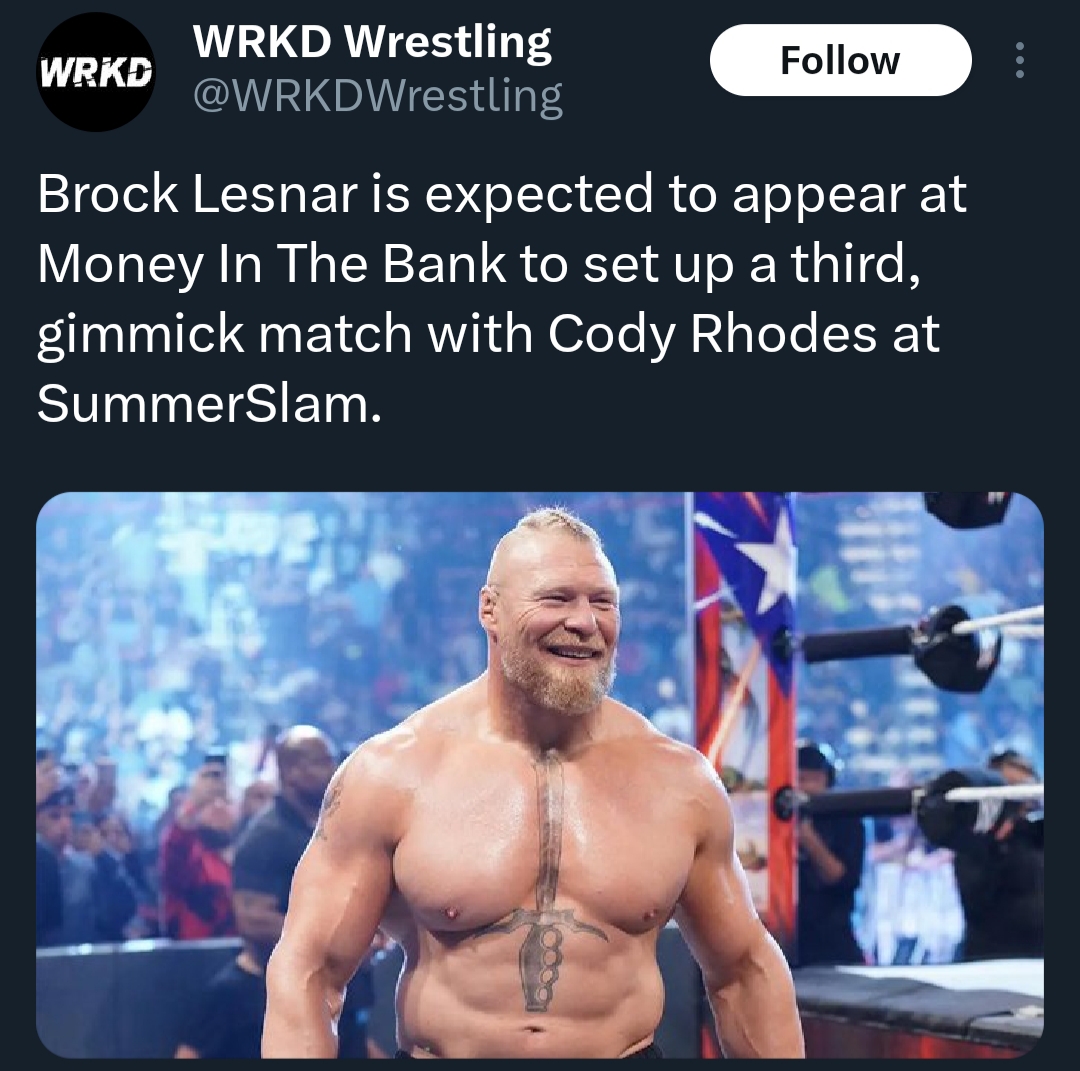Click the black turnbuckle pad in the ring
The width and height of the screenshot is (1080, 1071).
pyautogui.click(x=954, y=649)
